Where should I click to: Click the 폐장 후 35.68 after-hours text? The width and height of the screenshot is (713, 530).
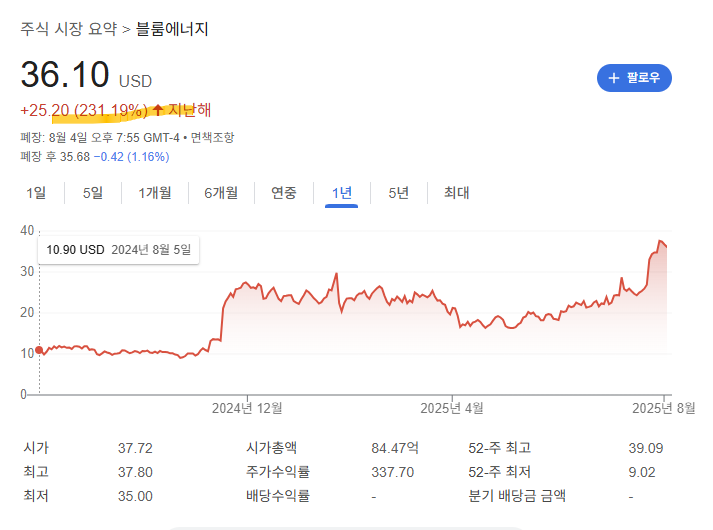point(55,157)
